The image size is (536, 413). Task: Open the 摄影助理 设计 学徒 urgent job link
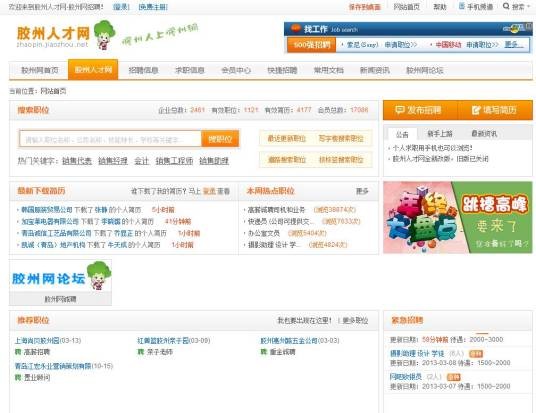point(417,354)
